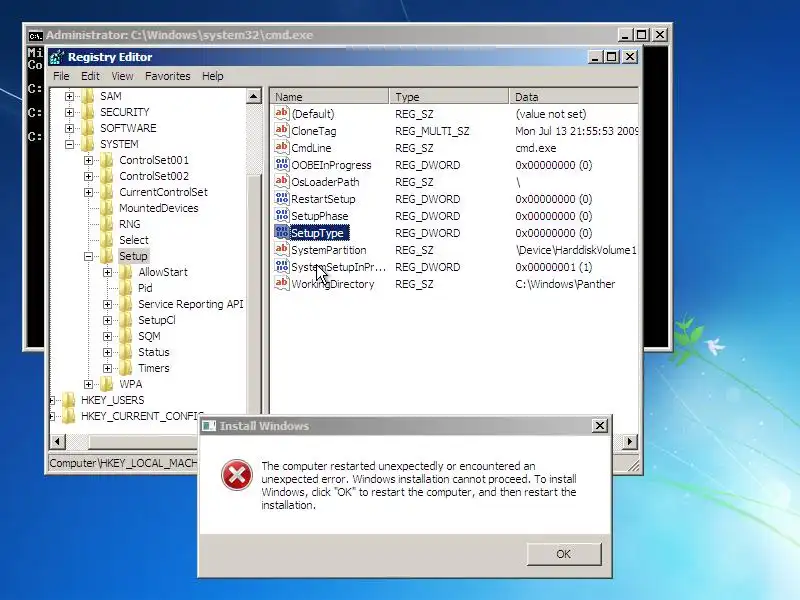Expand the Service Reporting API key
Image resolution: width=800 pixels, height=600 pixels.
pyautogui.click(x=107, y=305)
